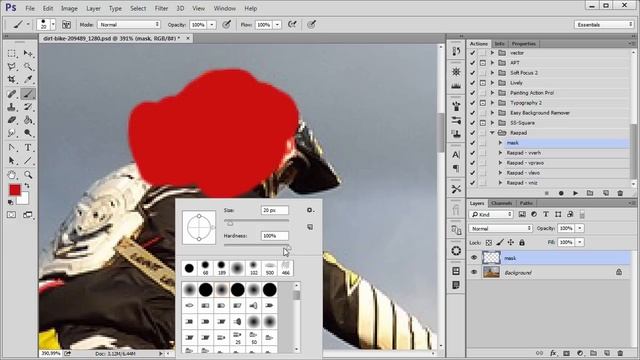Viewport: 640px width, 360px height.
Task: Switch to the Paths tab
Action: 526,203
